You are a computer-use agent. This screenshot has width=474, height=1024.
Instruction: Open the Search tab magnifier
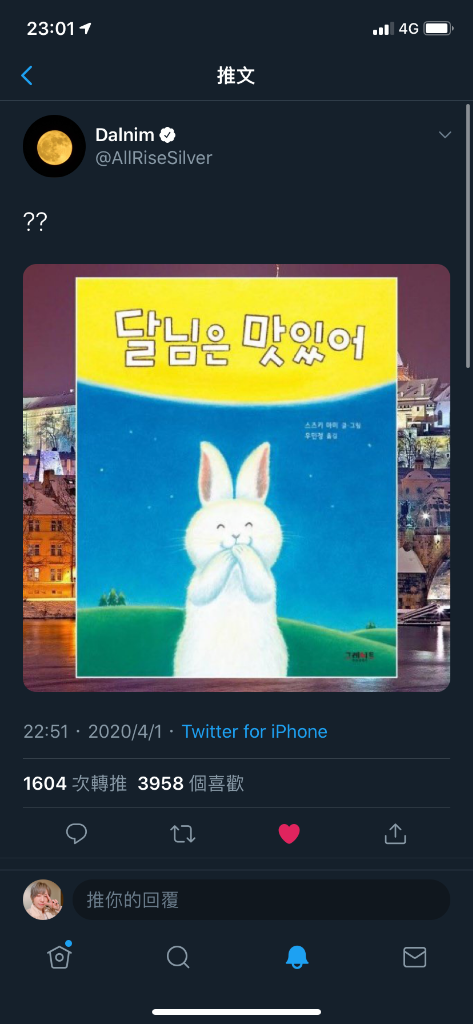pos(178,957)
